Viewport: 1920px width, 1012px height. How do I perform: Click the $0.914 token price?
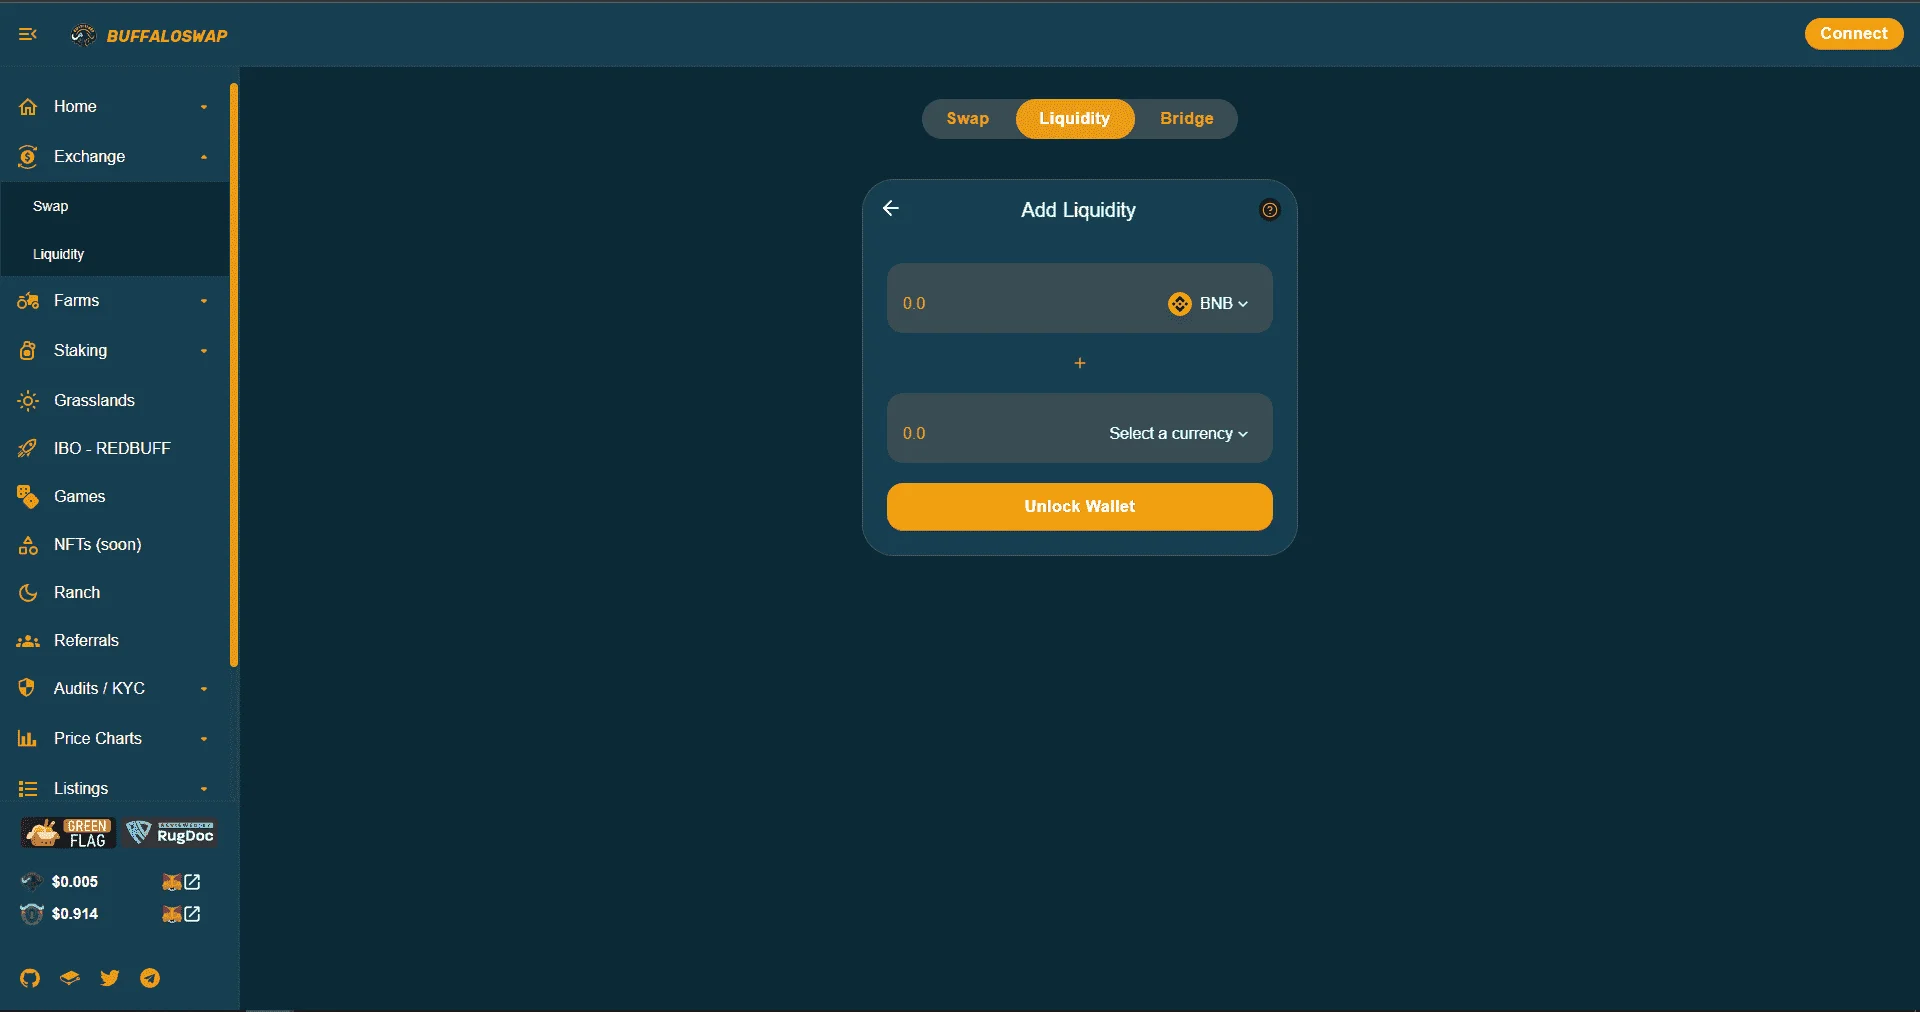click(x=75, y=914)
